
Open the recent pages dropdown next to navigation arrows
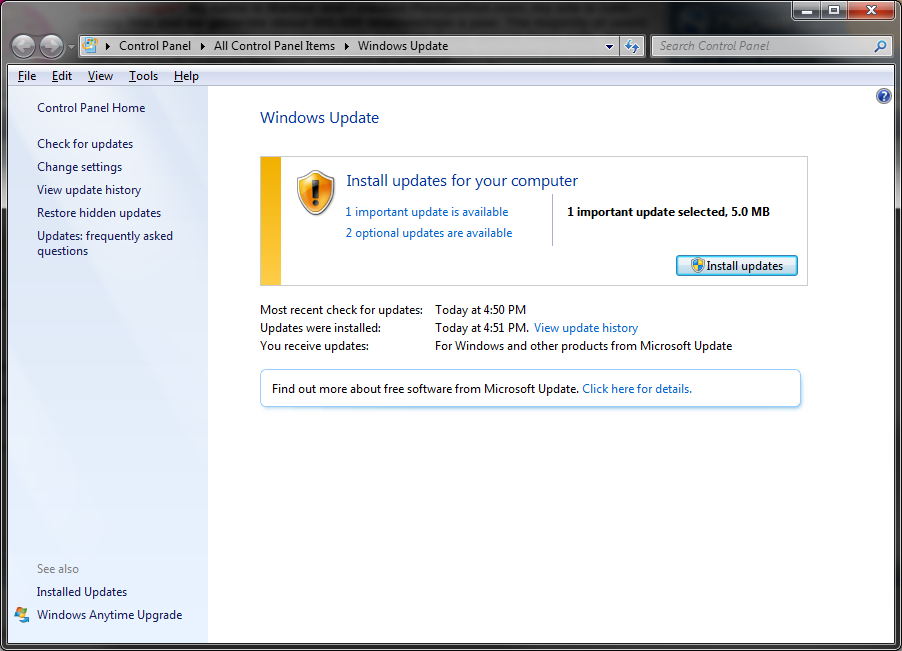point(70,48)
